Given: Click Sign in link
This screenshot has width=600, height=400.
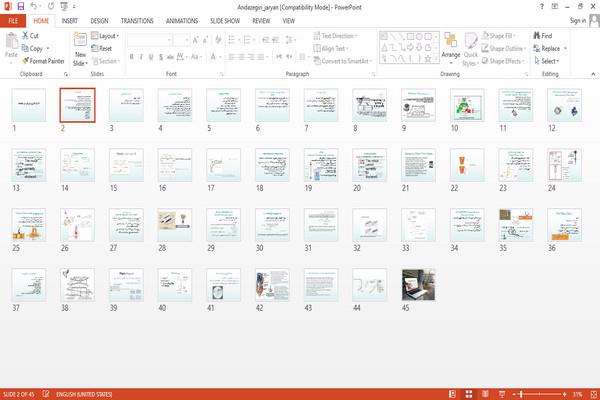Looking at the screenshot, I should click(x=577, y=21).
